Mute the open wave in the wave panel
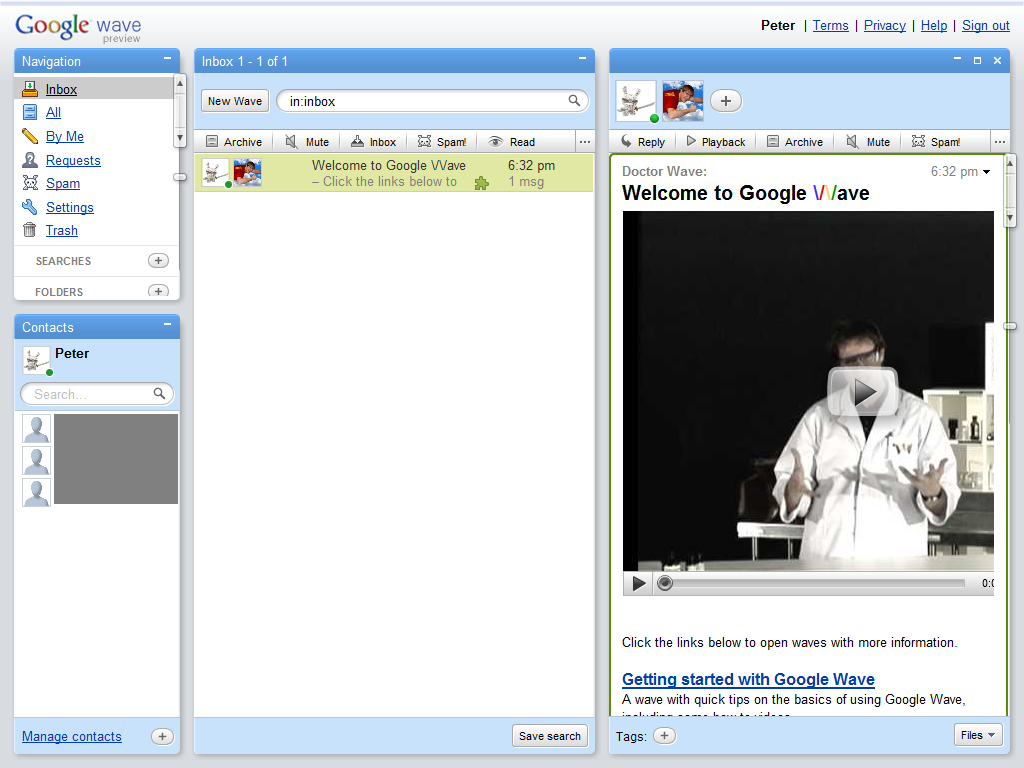Screen dimensions: 1024x768 point(869,142)
